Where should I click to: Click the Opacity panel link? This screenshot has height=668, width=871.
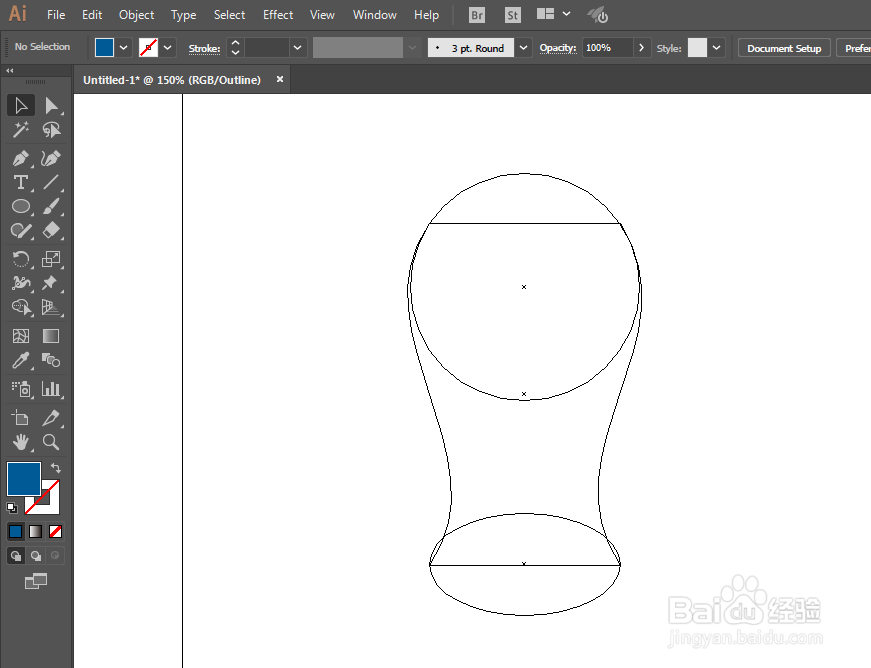[x=558, y=48]
